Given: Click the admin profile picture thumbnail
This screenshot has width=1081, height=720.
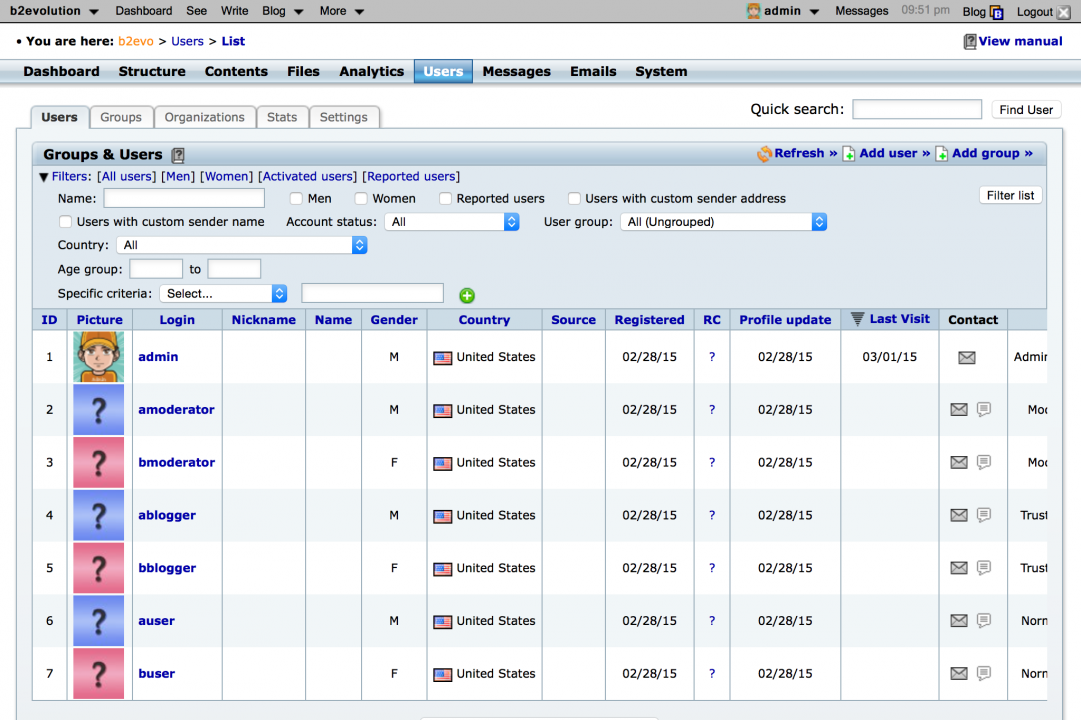Looking at the screenshot, I should [x=99, y=357].
